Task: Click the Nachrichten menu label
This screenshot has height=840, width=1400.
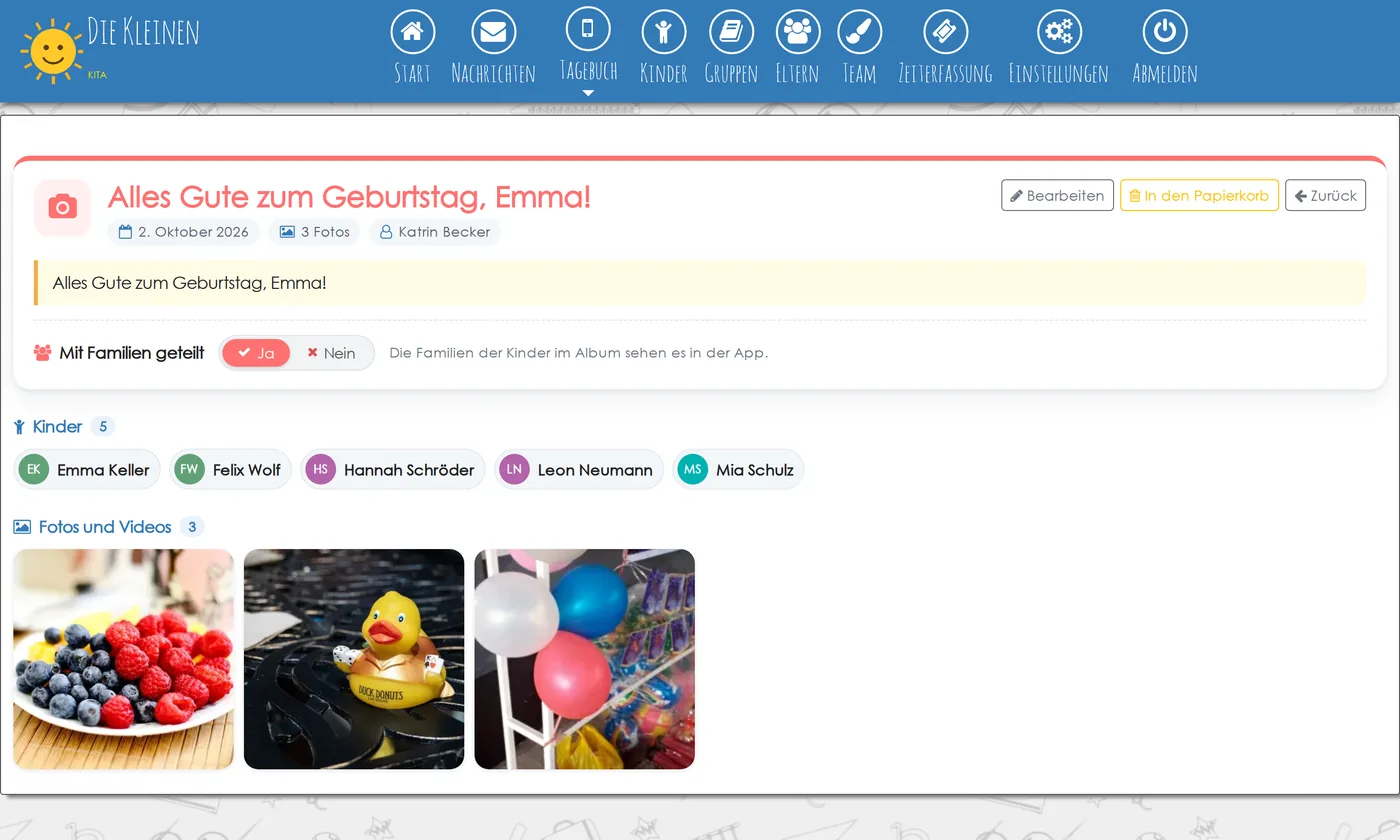Action: (x=493, y=73)
